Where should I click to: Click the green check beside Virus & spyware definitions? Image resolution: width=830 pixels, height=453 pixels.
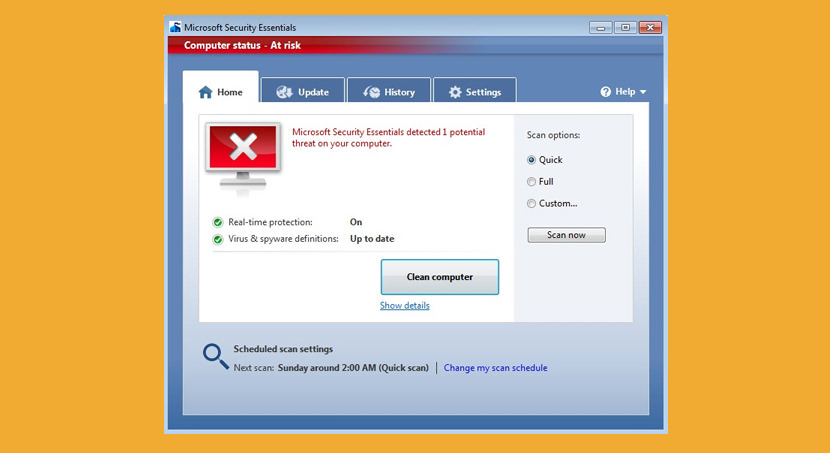click(x=218, y=239)
